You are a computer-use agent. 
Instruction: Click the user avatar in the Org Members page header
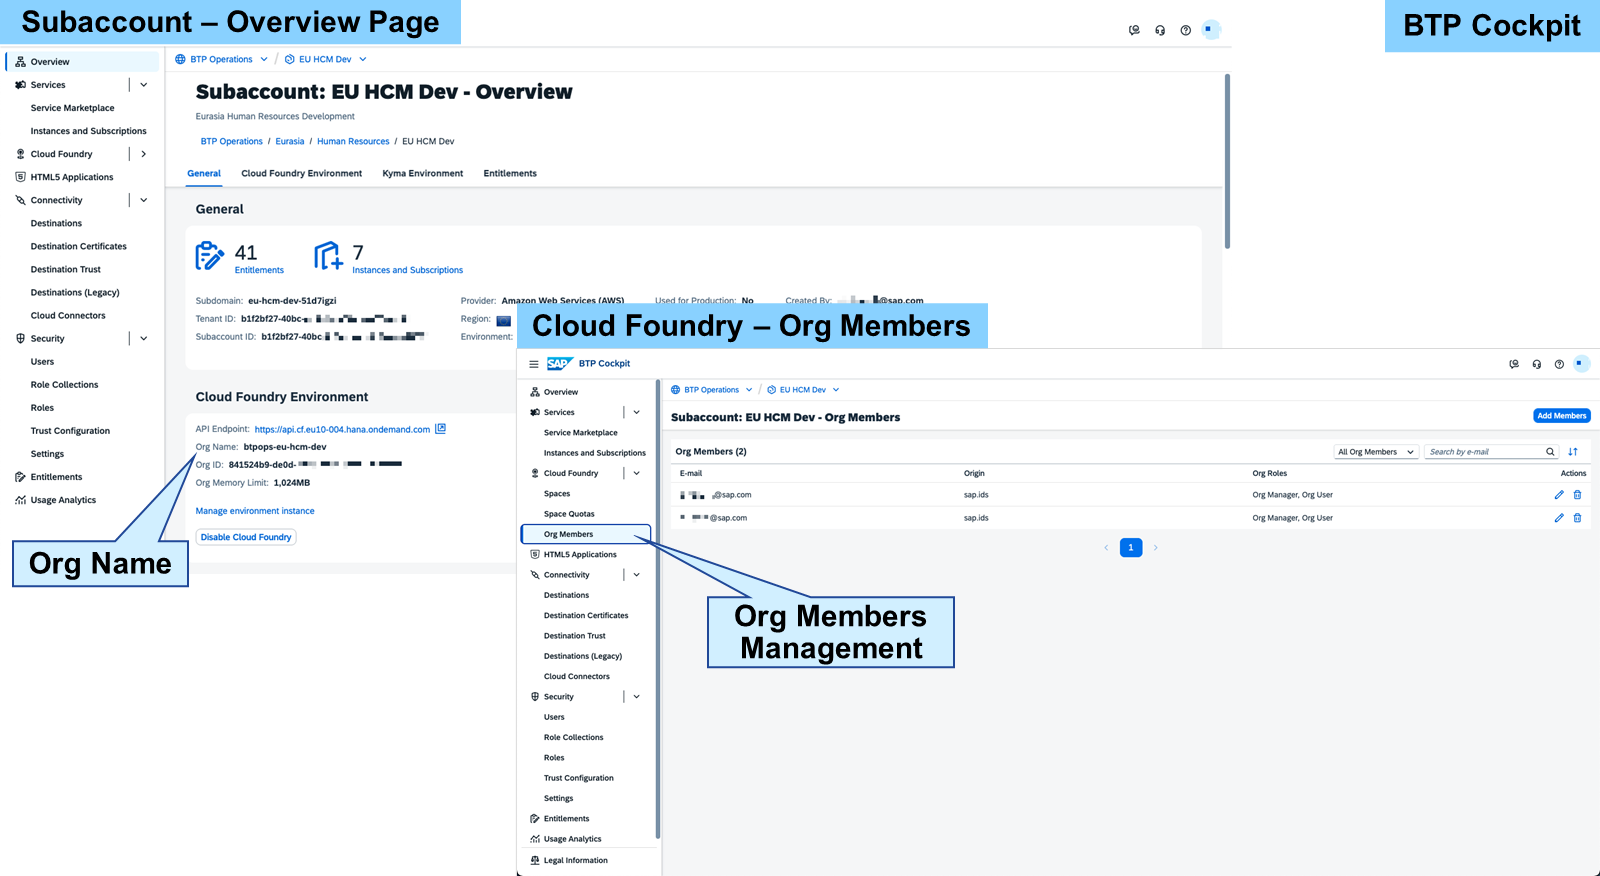pyautogui.click(x=1581, y=364)
